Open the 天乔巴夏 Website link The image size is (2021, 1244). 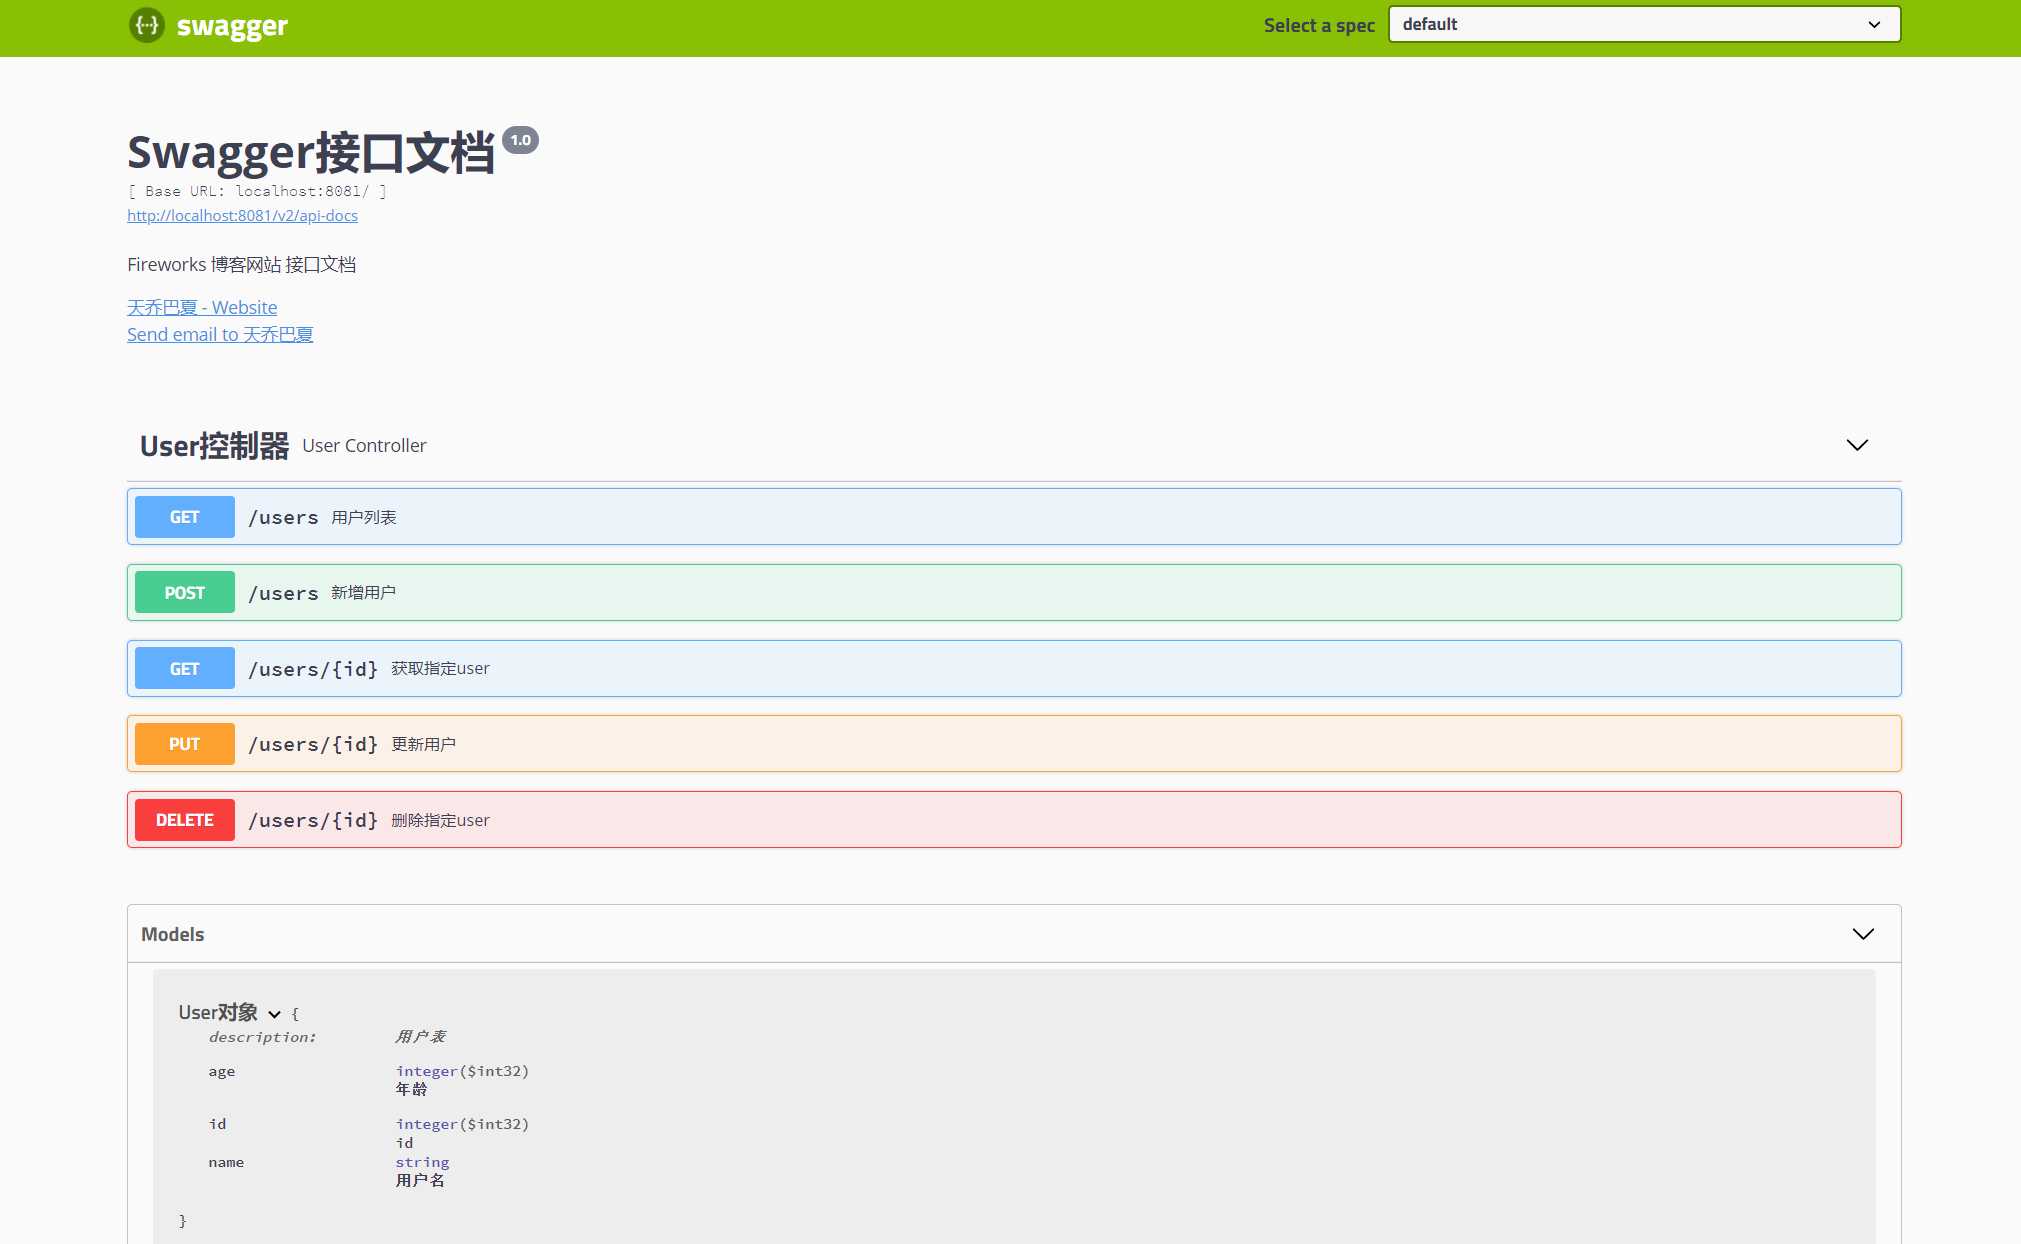pos(202,308)
